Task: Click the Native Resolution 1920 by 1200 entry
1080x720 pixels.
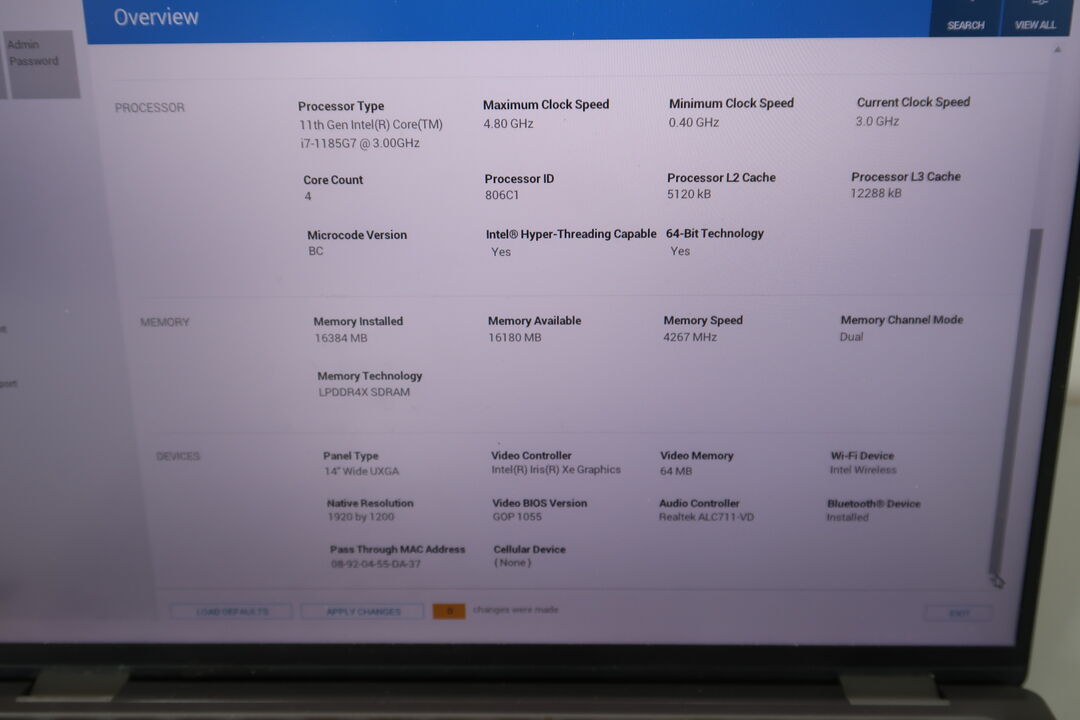Action: [x=361, y=517]
